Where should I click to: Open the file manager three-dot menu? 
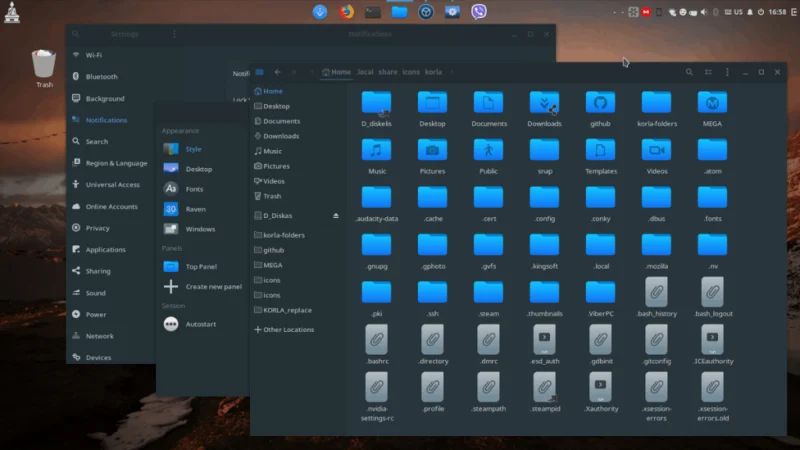(727, 72)
